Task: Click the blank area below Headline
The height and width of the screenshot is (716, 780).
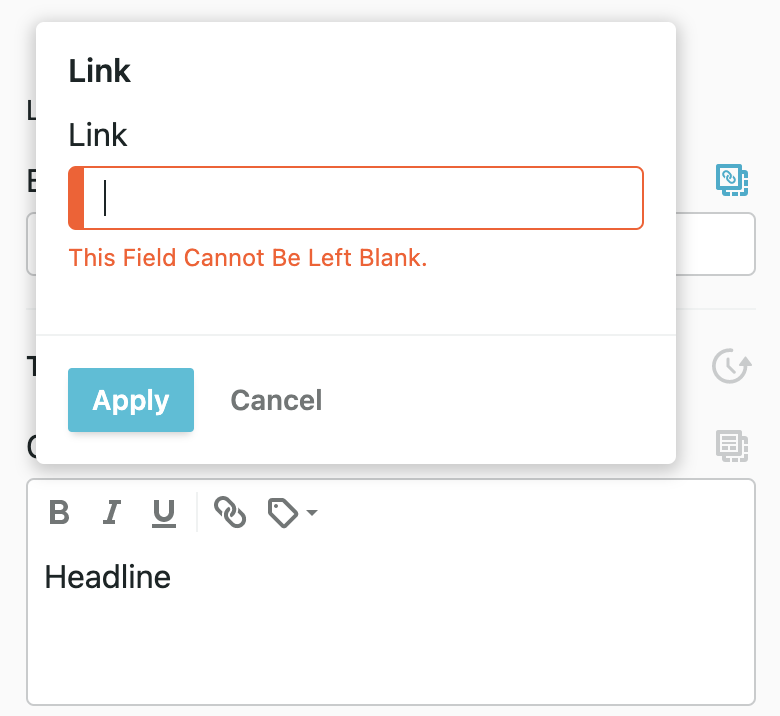Action: tap(390, 650)
